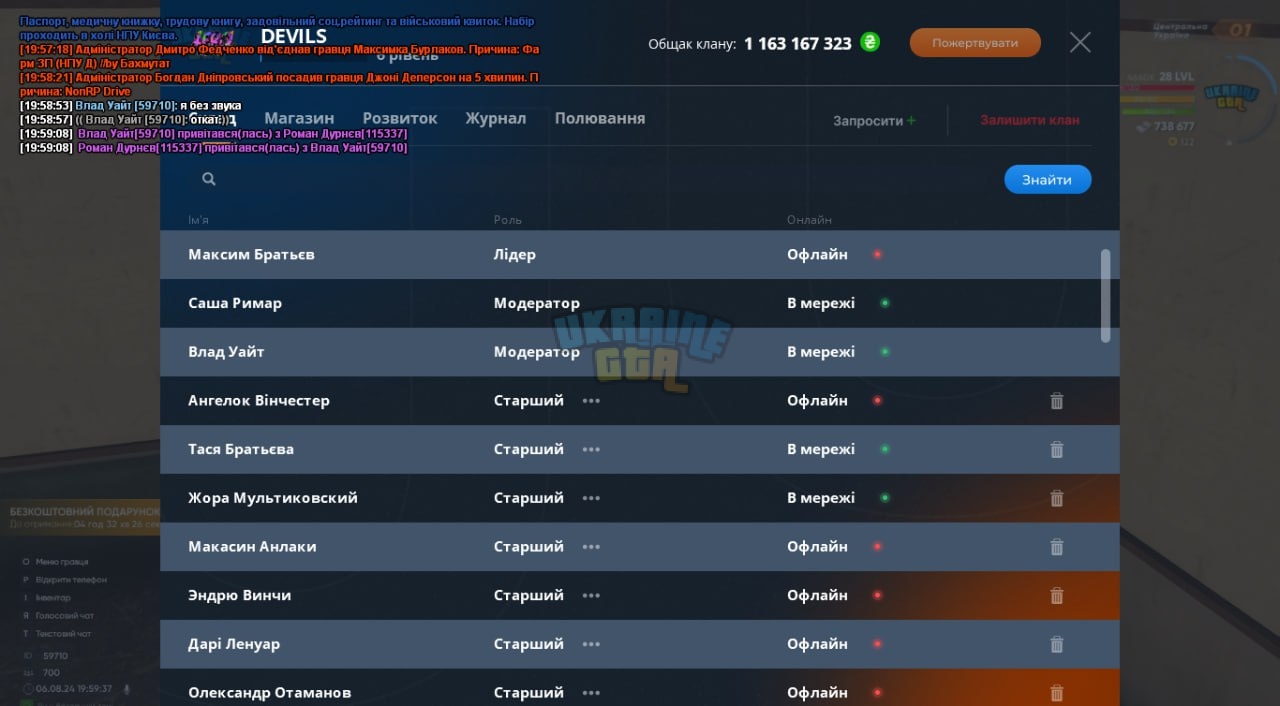Image resolution: width=1280 pixels, height=706 pixels.
Task: Open the role menu for Олександр Отаманов
Action: click(591, 693)
